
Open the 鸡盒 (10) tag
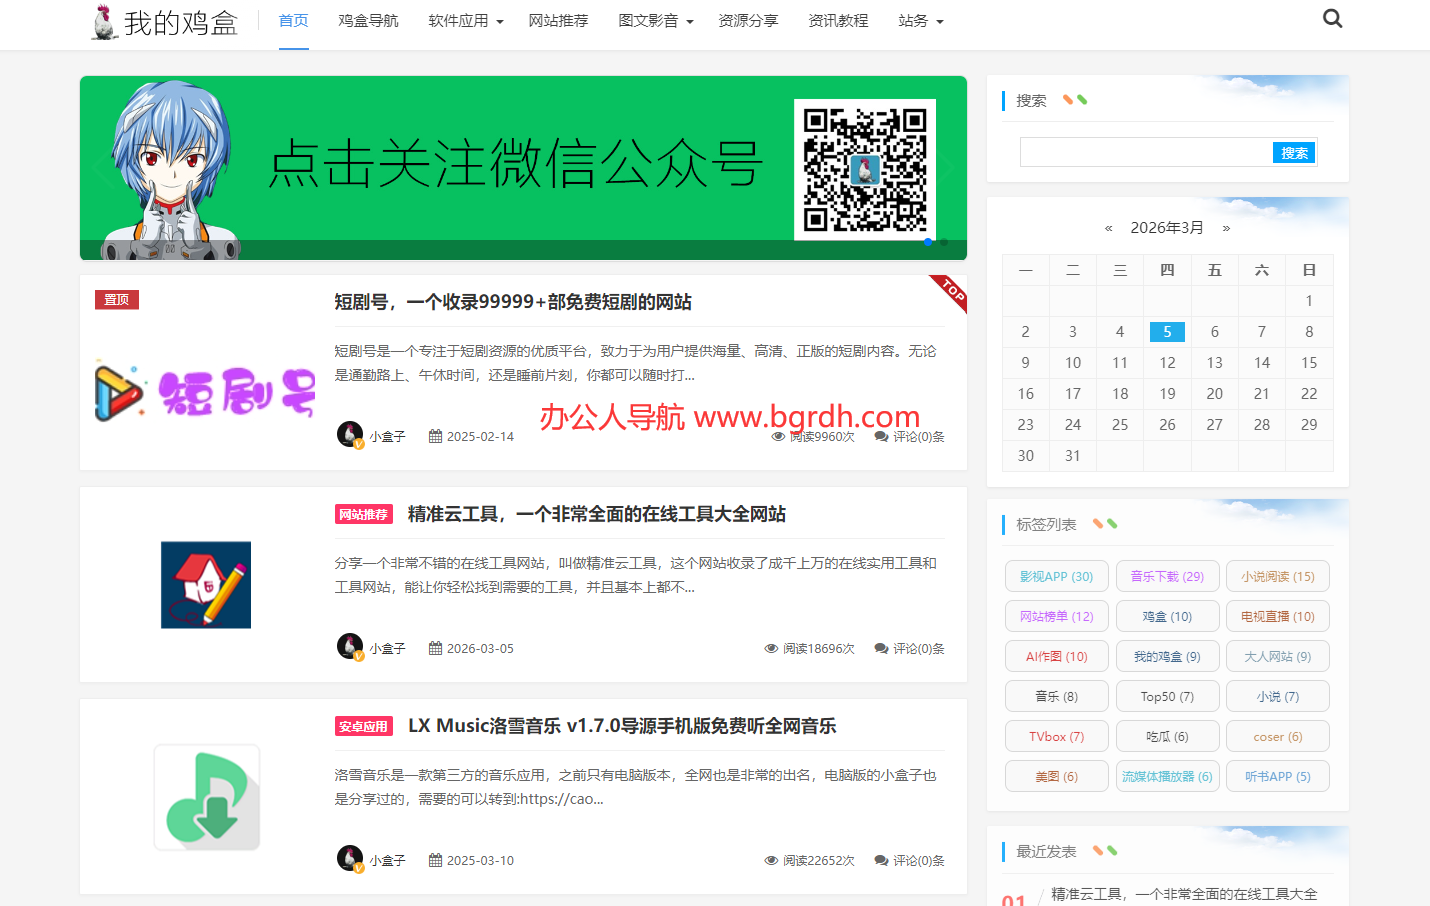pyautogui.click(x=1168, y=616)
